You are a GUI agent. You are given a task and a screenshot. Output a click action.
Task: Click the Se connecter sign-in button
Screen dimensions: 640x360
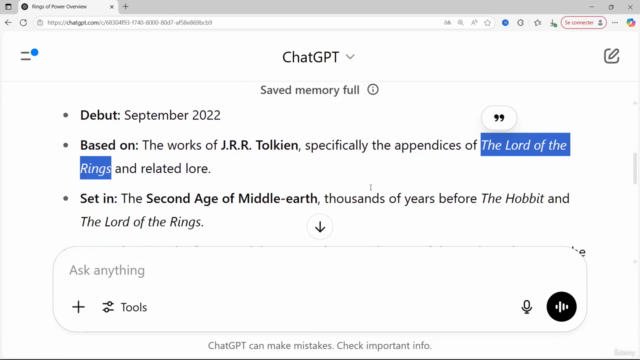tap(583, 22)
